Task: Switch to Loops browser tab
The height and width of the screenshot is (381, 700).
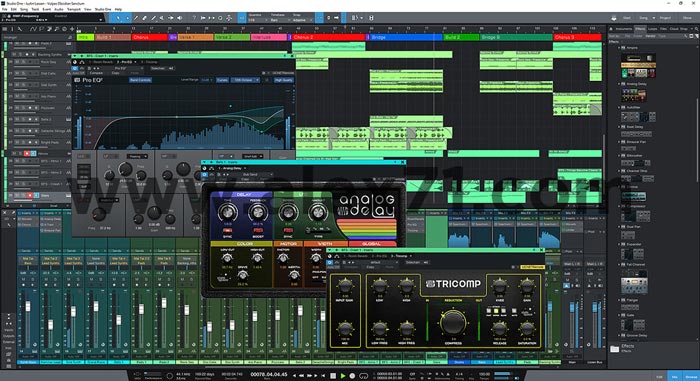Action: (x=652, y=29)
